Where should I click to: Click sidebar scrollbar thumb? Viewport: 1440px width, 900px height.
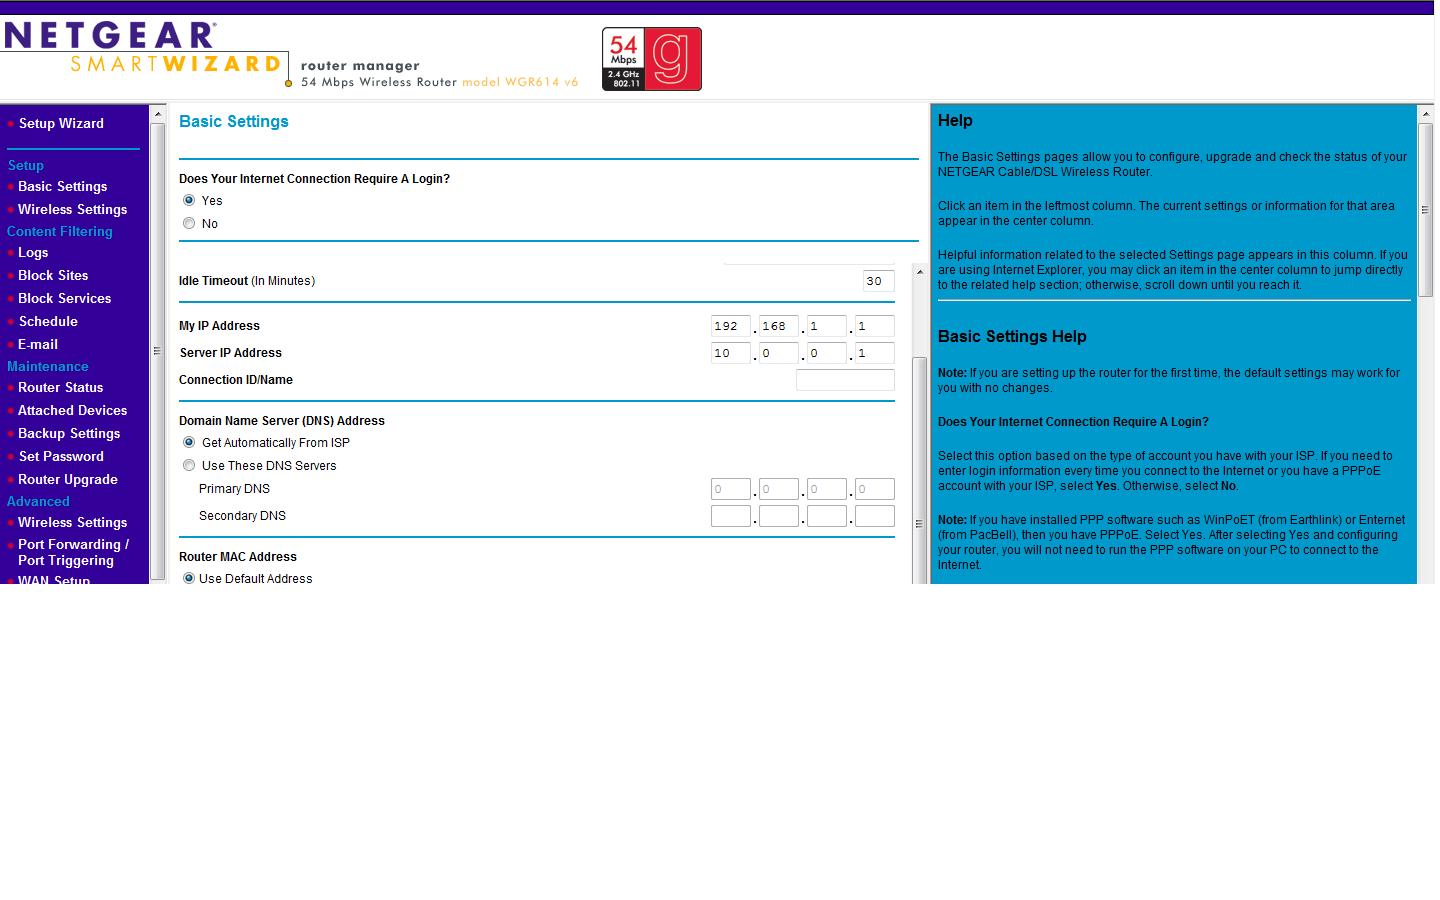[x=157, y=350]
